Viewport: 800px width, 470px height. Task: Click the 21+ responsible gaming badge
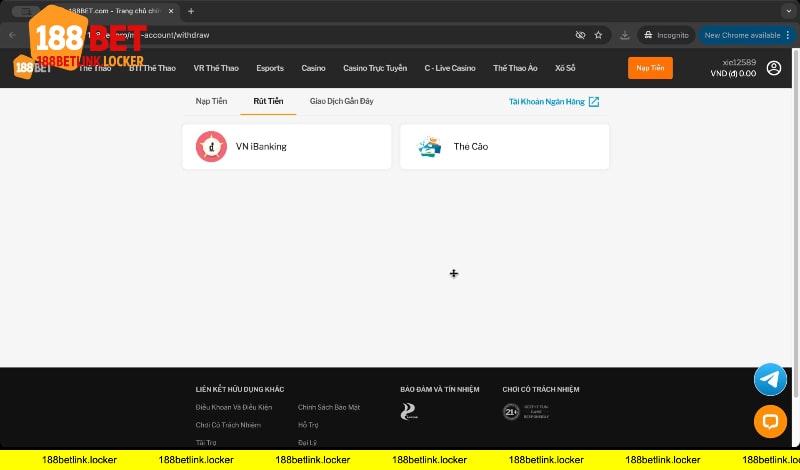511,411
